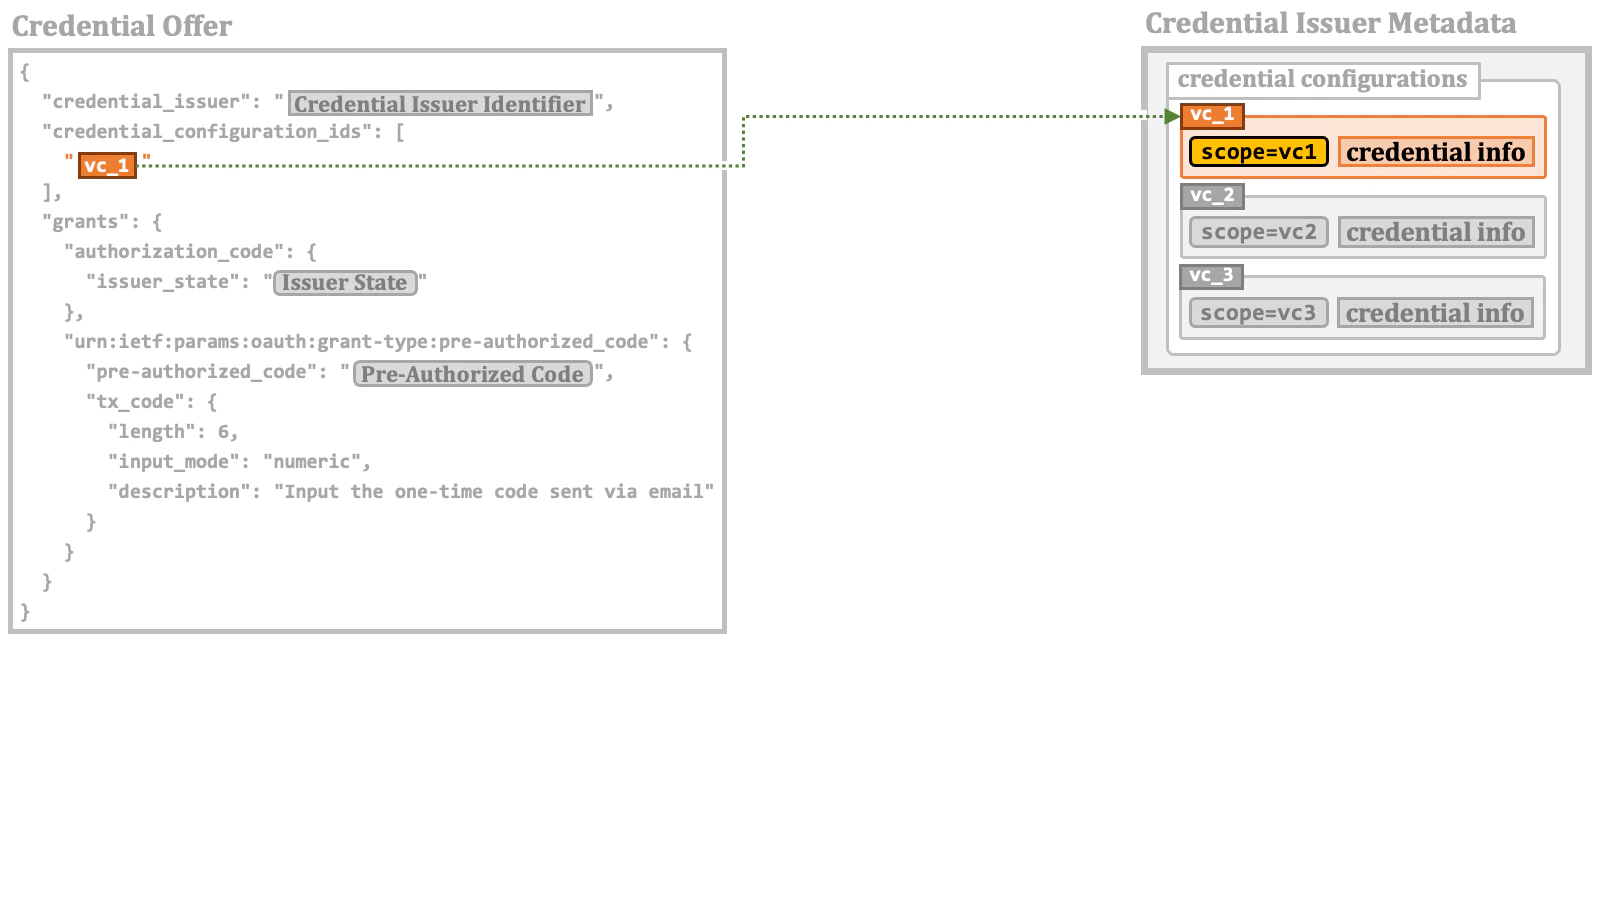Click the scope=vc1 badge
This screenshot has width=1600, height=900.
1258,152
